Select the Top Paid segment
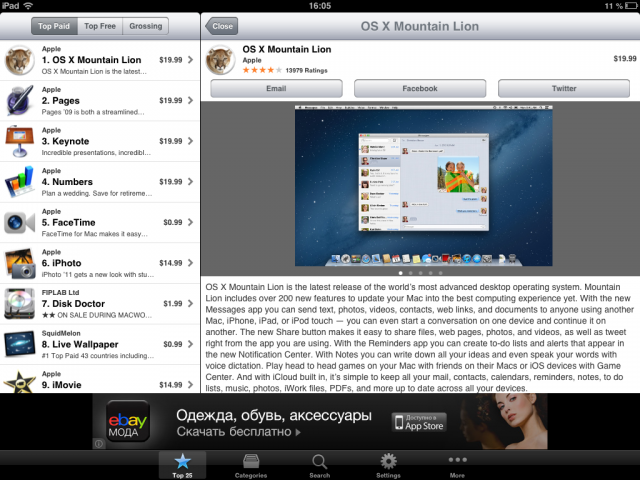 tap(54, 26)
